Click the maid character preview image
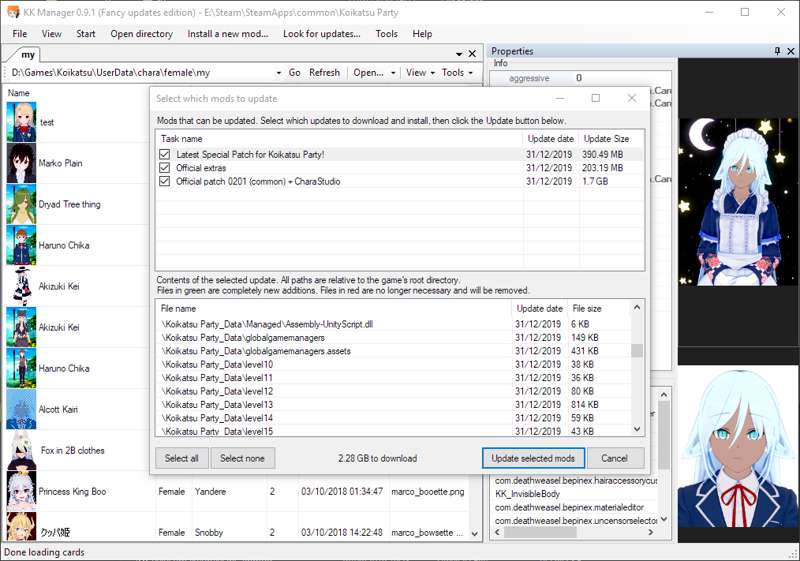Image resolution: width=800 pixels, height=561 pixels. pos(738,201)
